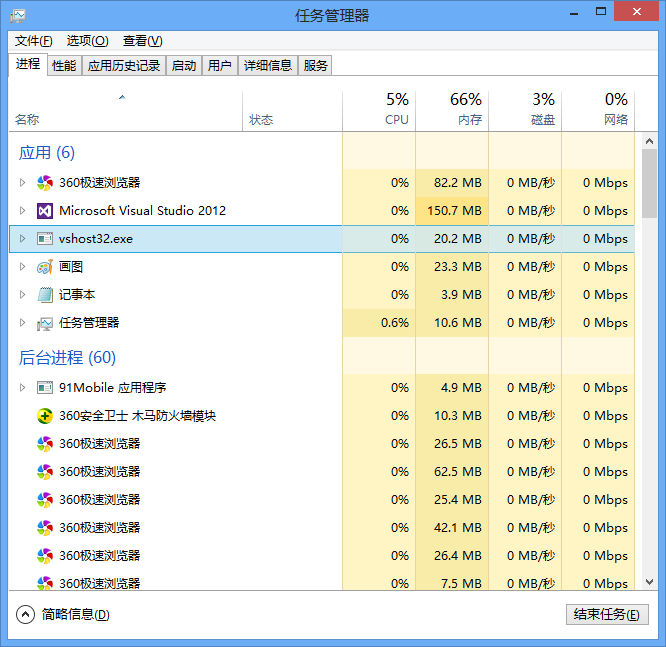Screen dimensions: 666x647
Task: Sort by the 内存 column header
Action: click(452, 111)
